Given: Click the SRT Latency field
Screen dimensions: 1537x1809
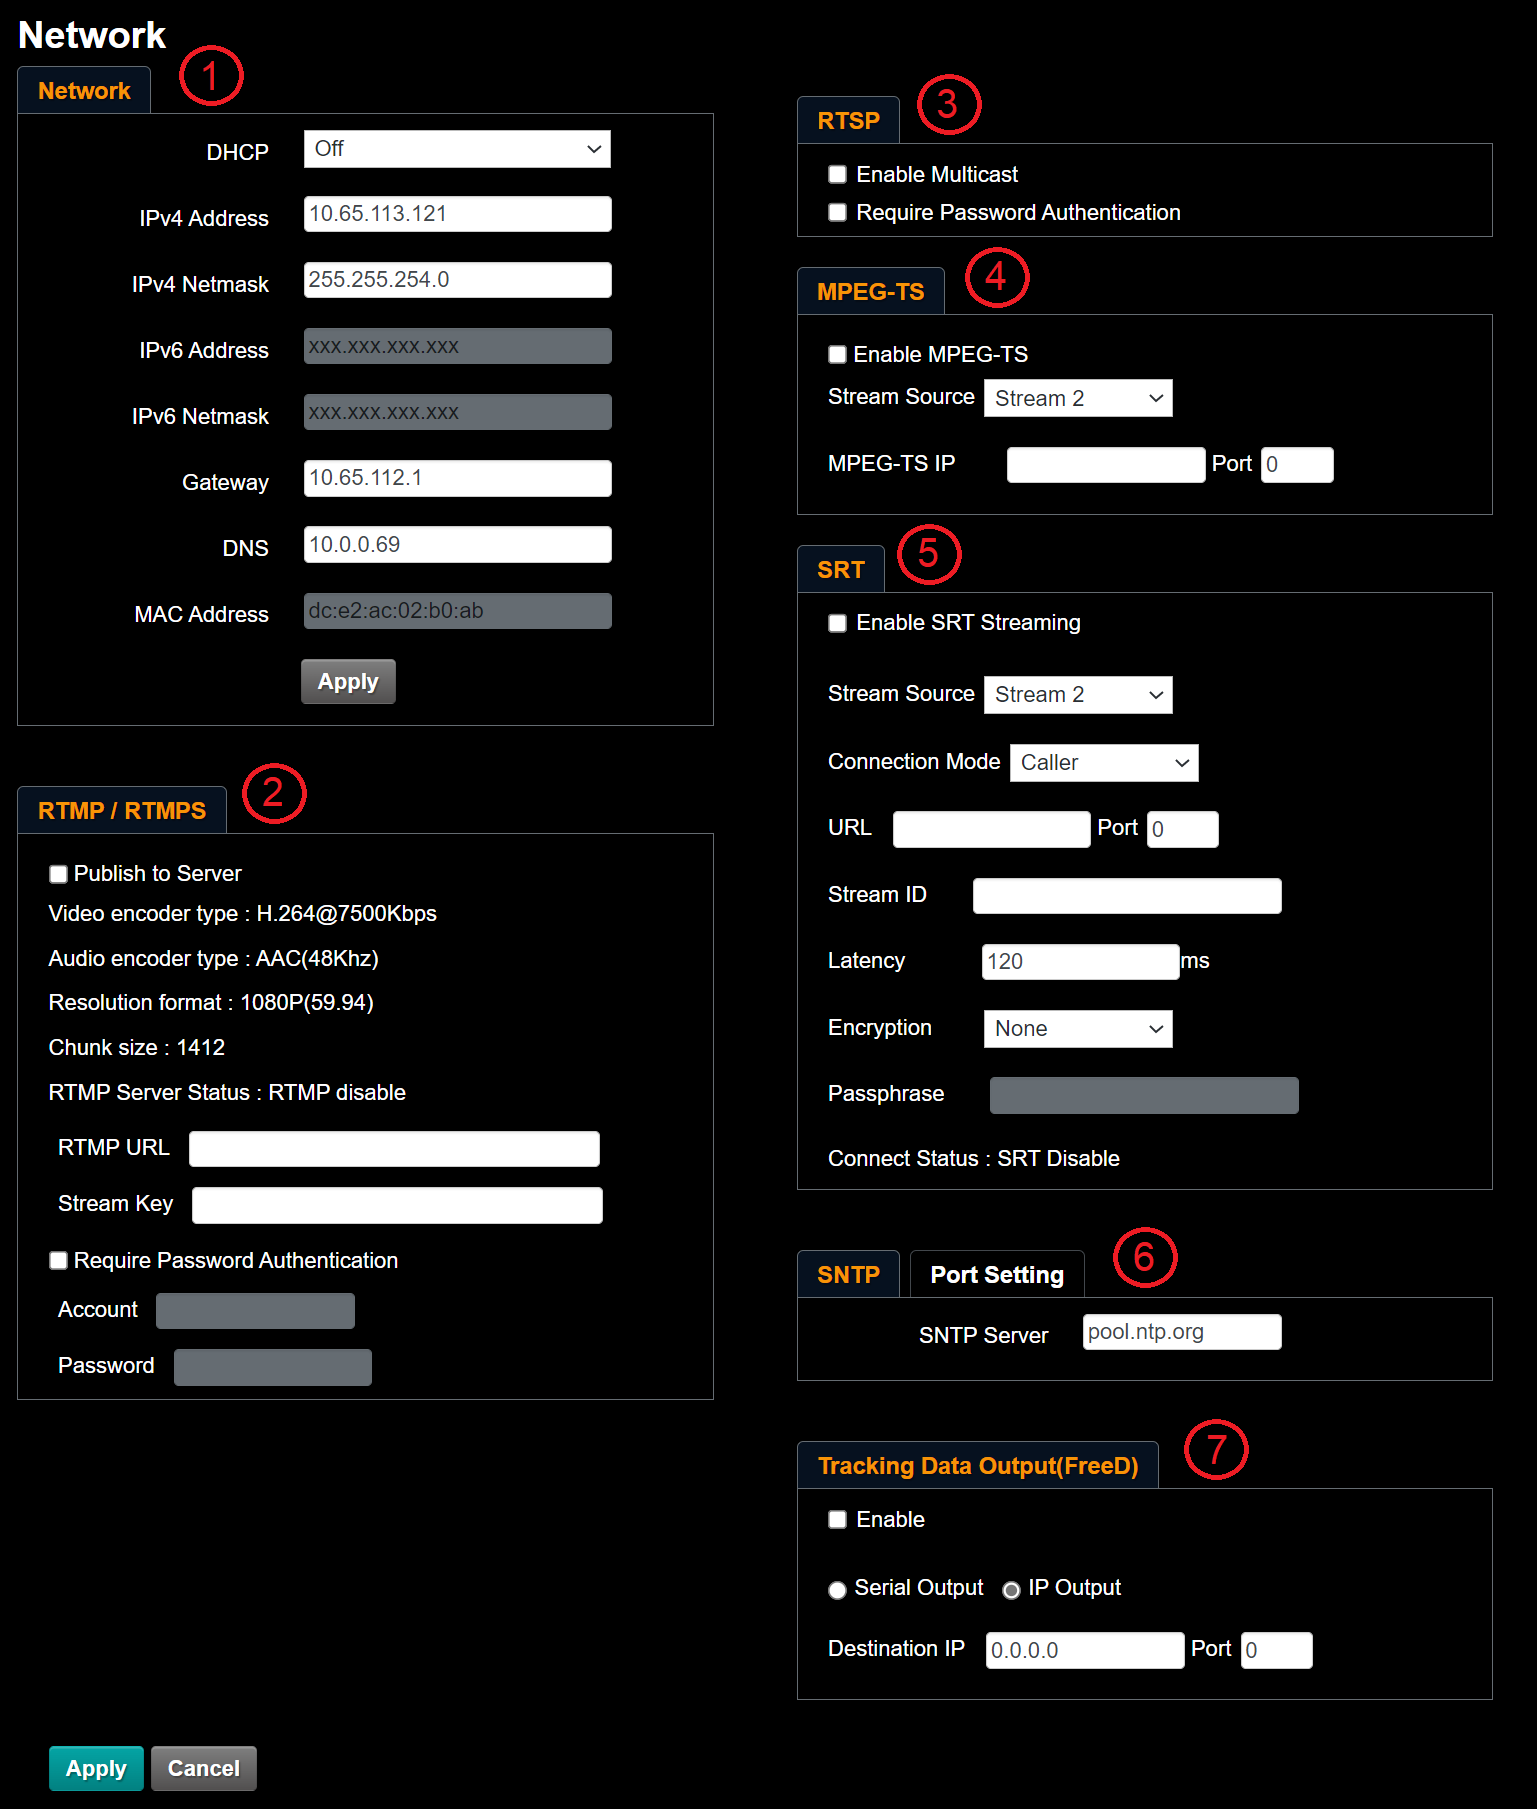Looking at the screenshot, I should pos(1080,962).
